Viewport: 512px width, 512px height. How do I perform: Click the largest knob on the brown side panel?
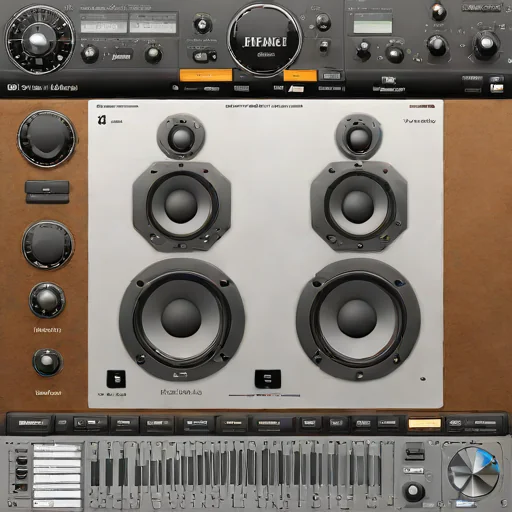(x=47, y=139)
